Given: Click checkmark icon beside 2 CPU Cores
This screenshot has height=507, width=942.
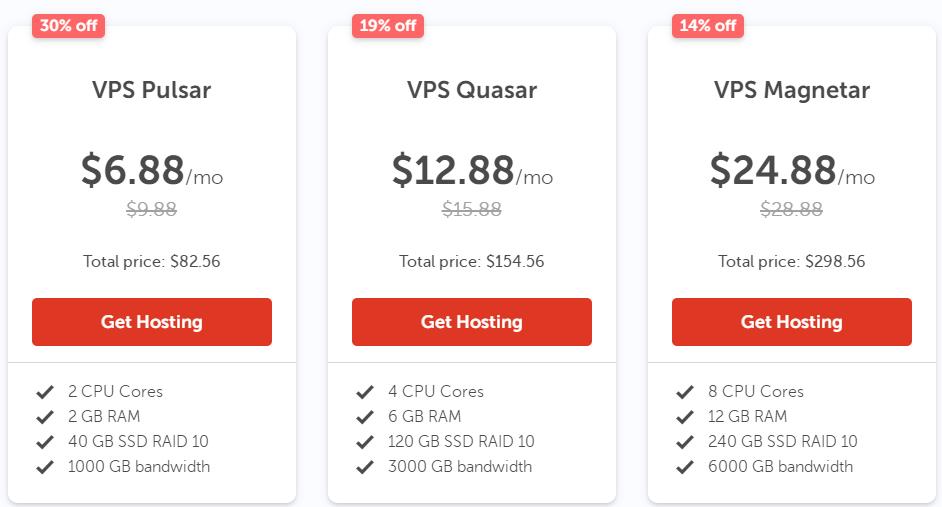Looking at the screenshot, I should (x=44, y=392).
